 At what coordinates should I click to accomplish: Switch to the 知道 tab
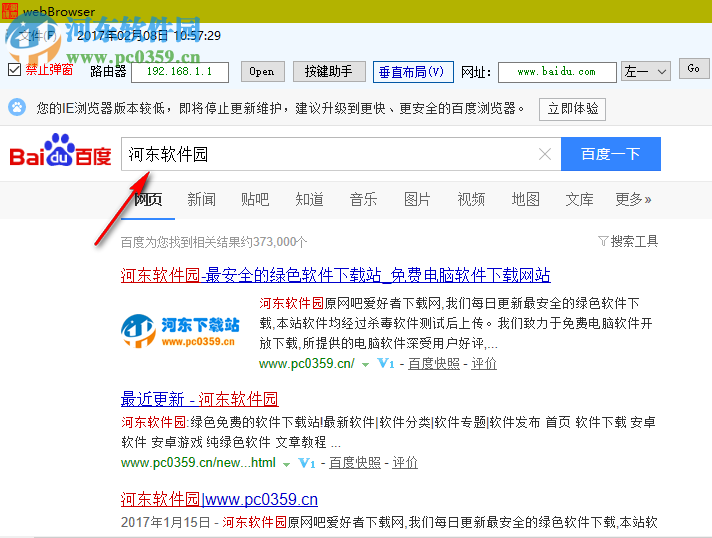coord(309,199)
